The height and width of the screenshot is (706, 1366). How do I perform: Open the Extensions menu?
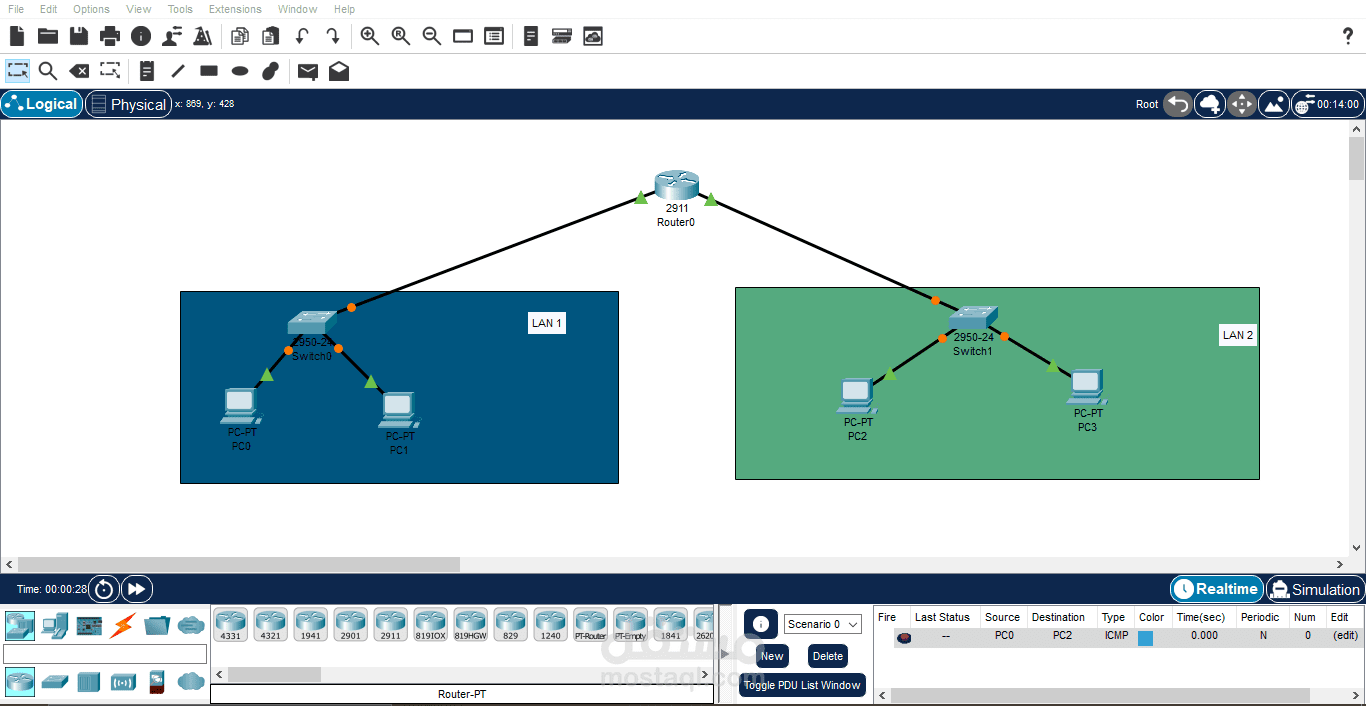click(x=235, y=9)
